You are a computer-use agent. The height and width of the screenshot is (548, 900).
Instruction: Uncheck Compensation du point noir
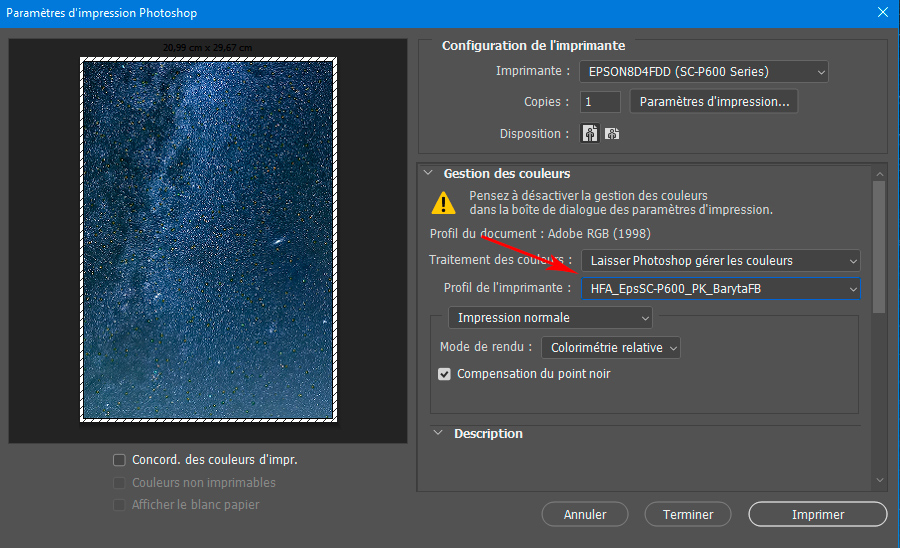[445, 374]
